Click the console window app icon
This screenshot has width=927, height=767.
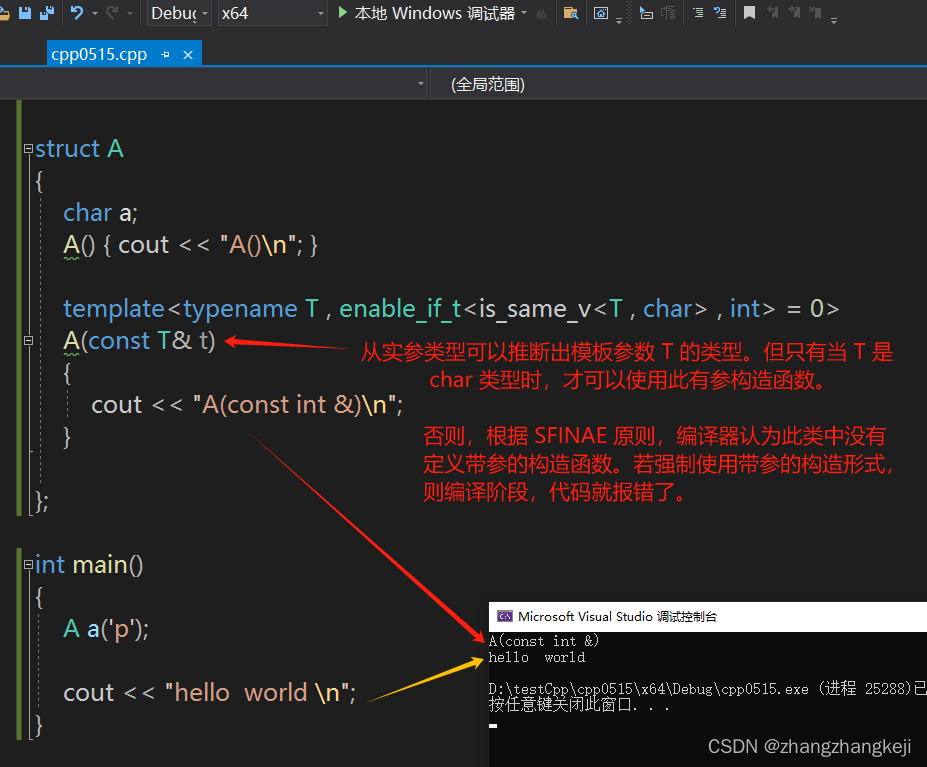(x=505, y=617)
